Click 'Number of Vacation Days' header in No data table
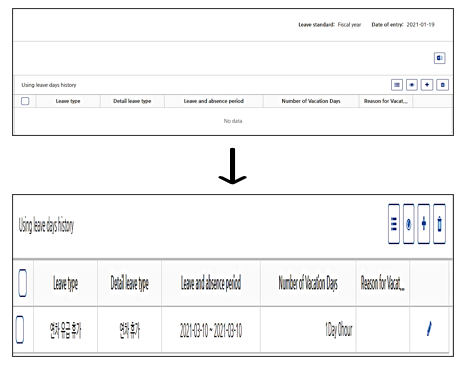The width and height of the screenshot is (465, 365). [x=311, y=101]
